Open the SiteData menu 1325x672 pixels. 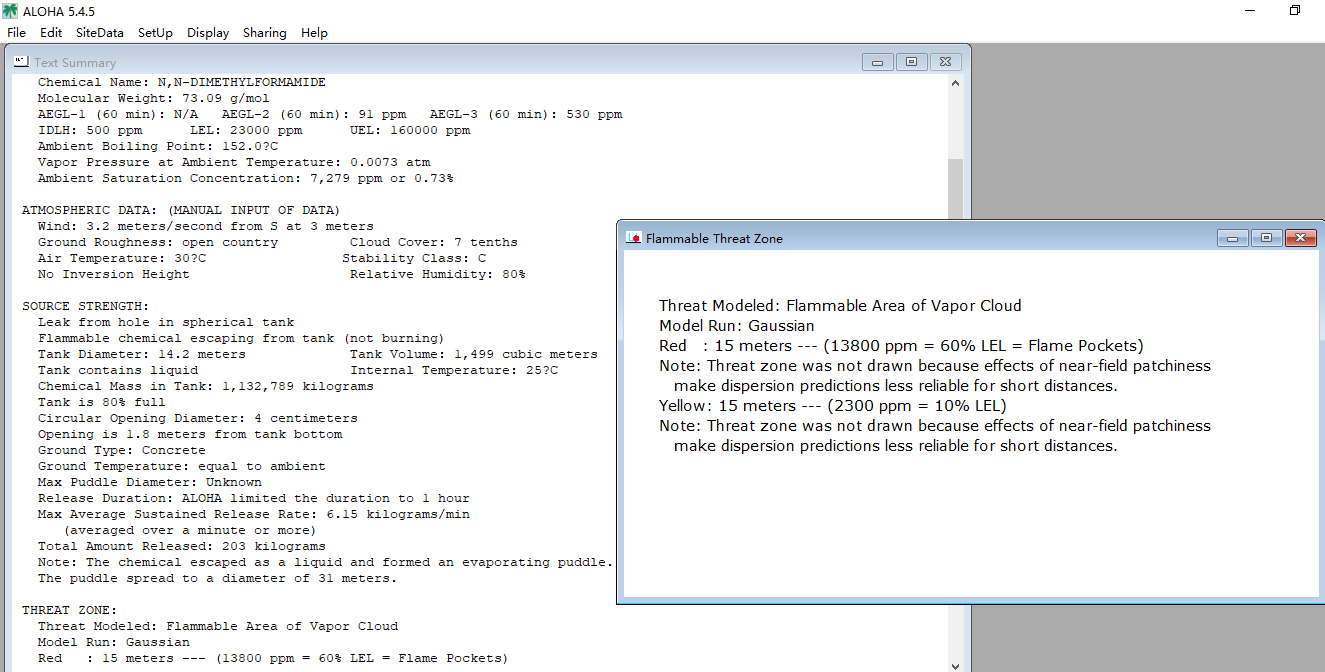tap(100, 33)
